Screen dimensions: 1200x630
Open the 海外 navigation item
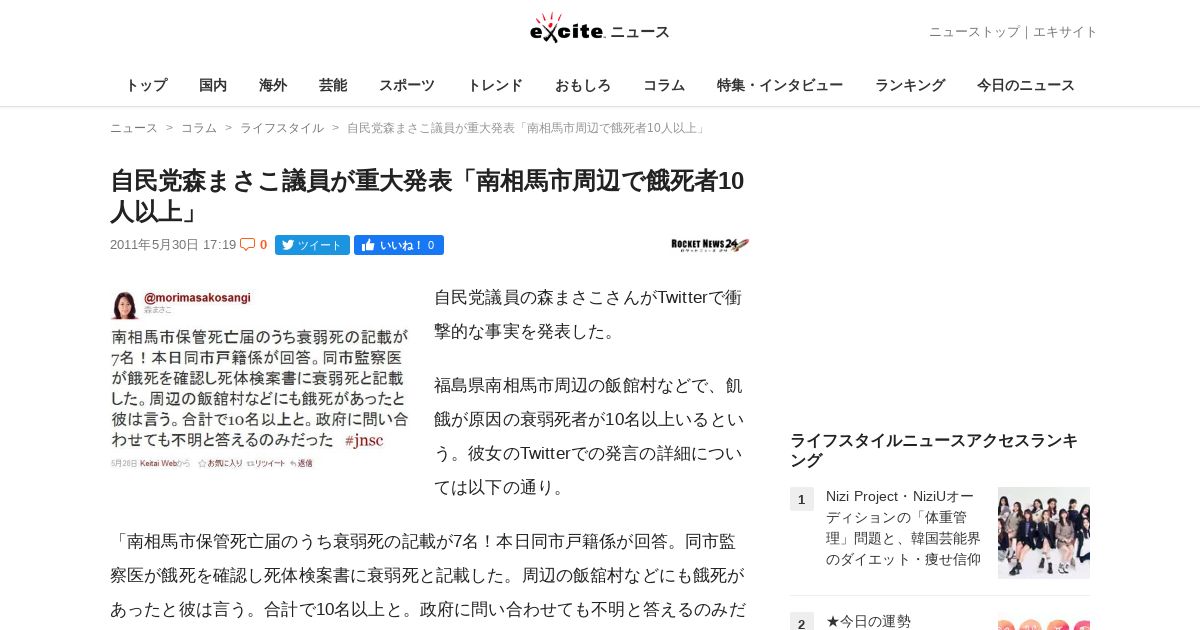(273, 86)
